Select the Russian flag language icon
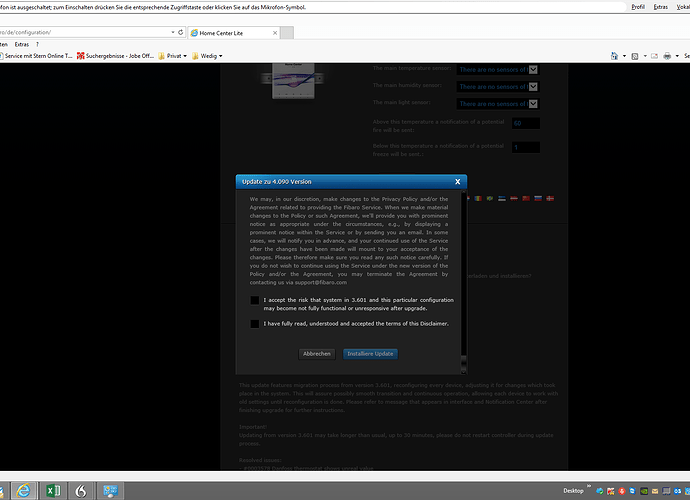The height and width of the screenshot is (500, 690). pyautogui.click(x=538, y=199)
